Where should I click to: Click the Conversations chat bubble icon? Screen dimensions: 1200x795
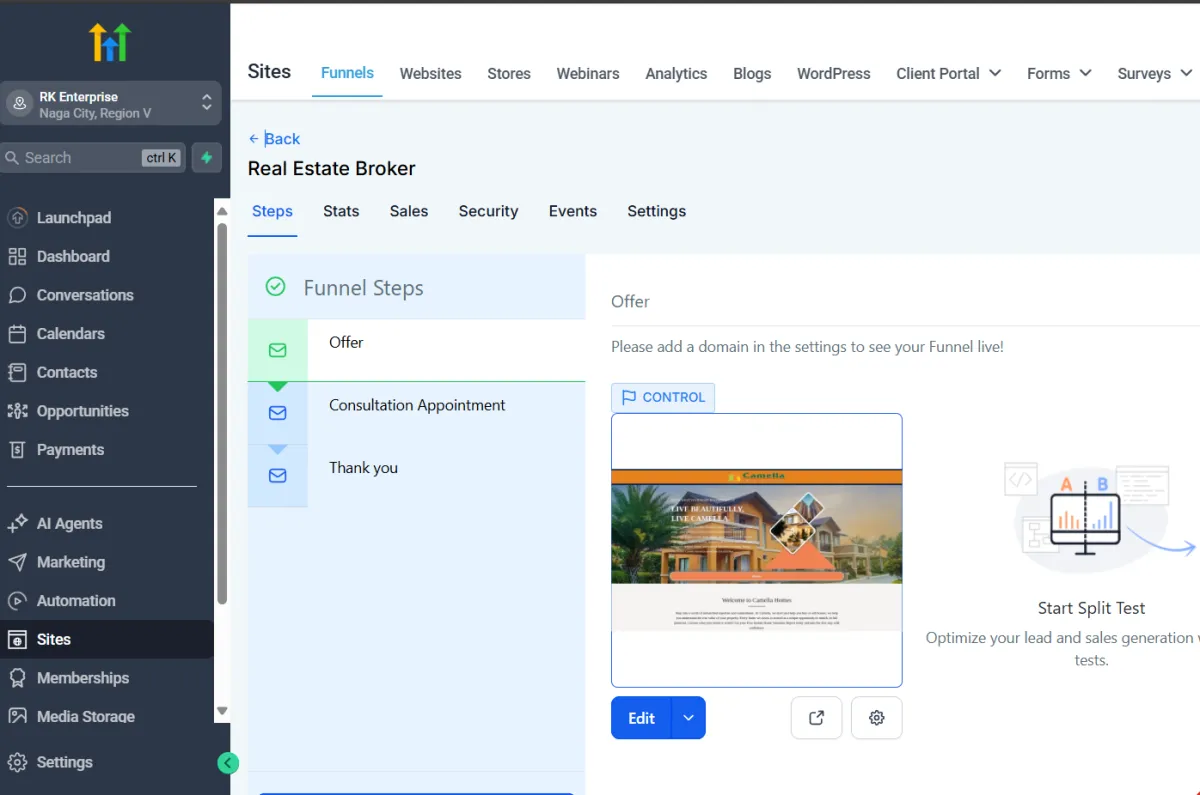click(x=17, y=295)
